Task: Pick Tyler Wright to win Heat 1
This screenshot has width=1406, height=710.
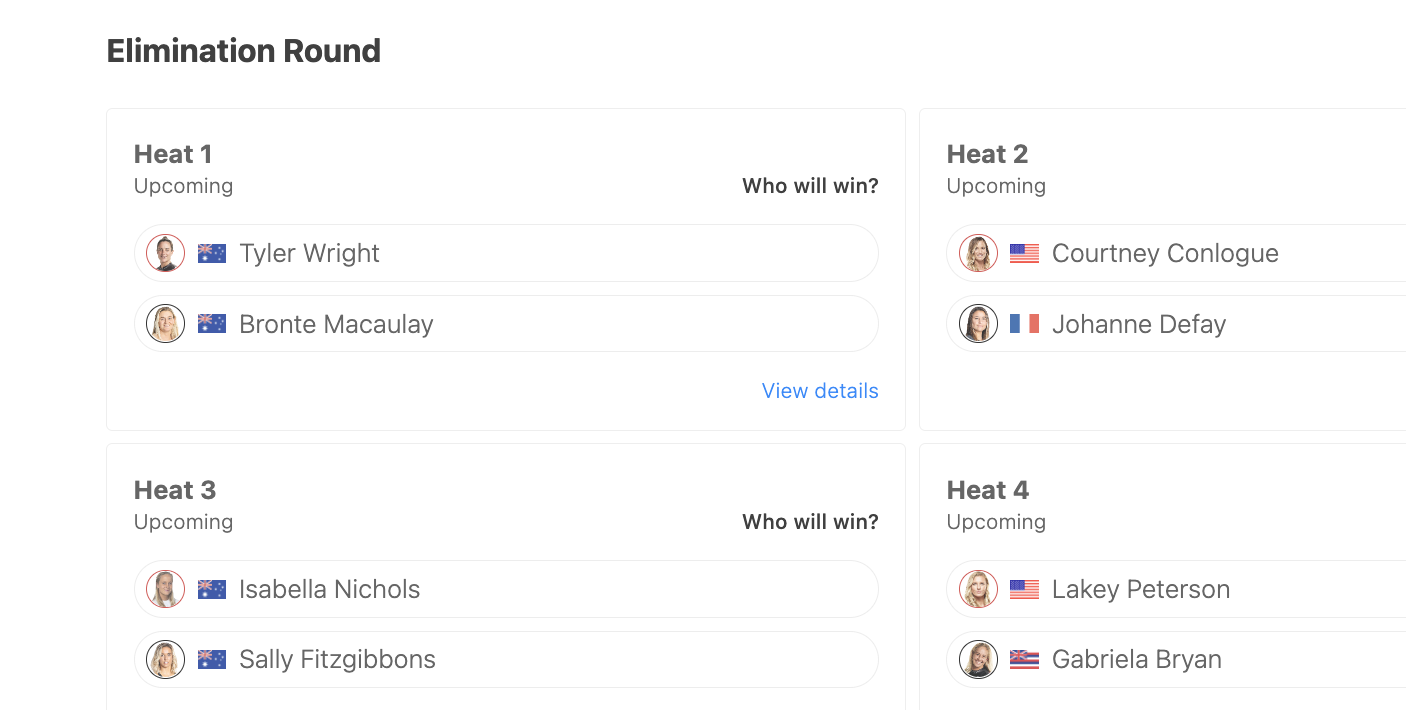Action: 506,253
